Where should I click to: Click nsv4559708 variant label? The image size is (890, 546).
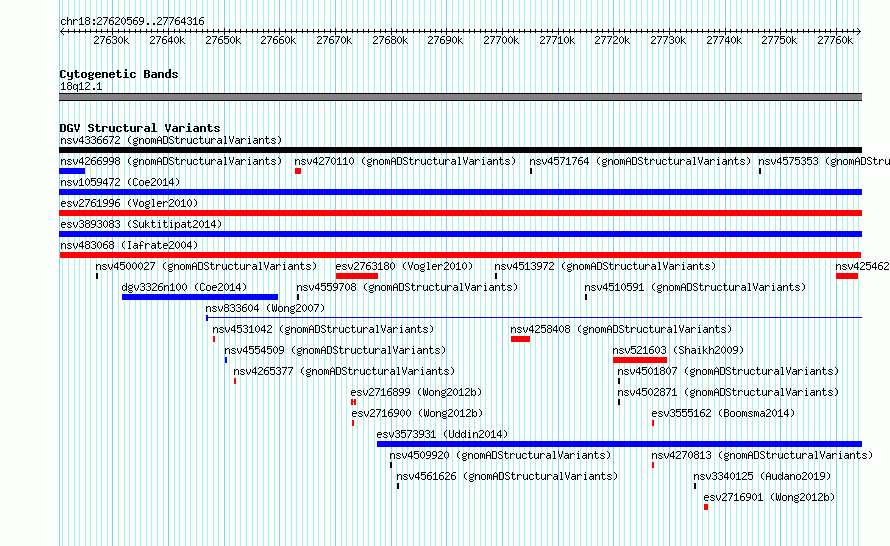pos(407,287)
